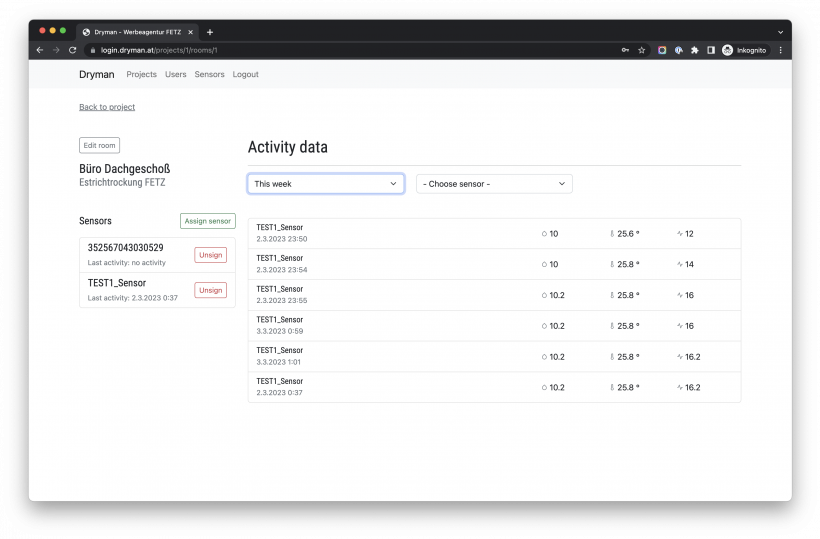Go back using the browser back arrow
Image resolution: width=820 pixels, height=539 pixels.
tap(40, 50)
